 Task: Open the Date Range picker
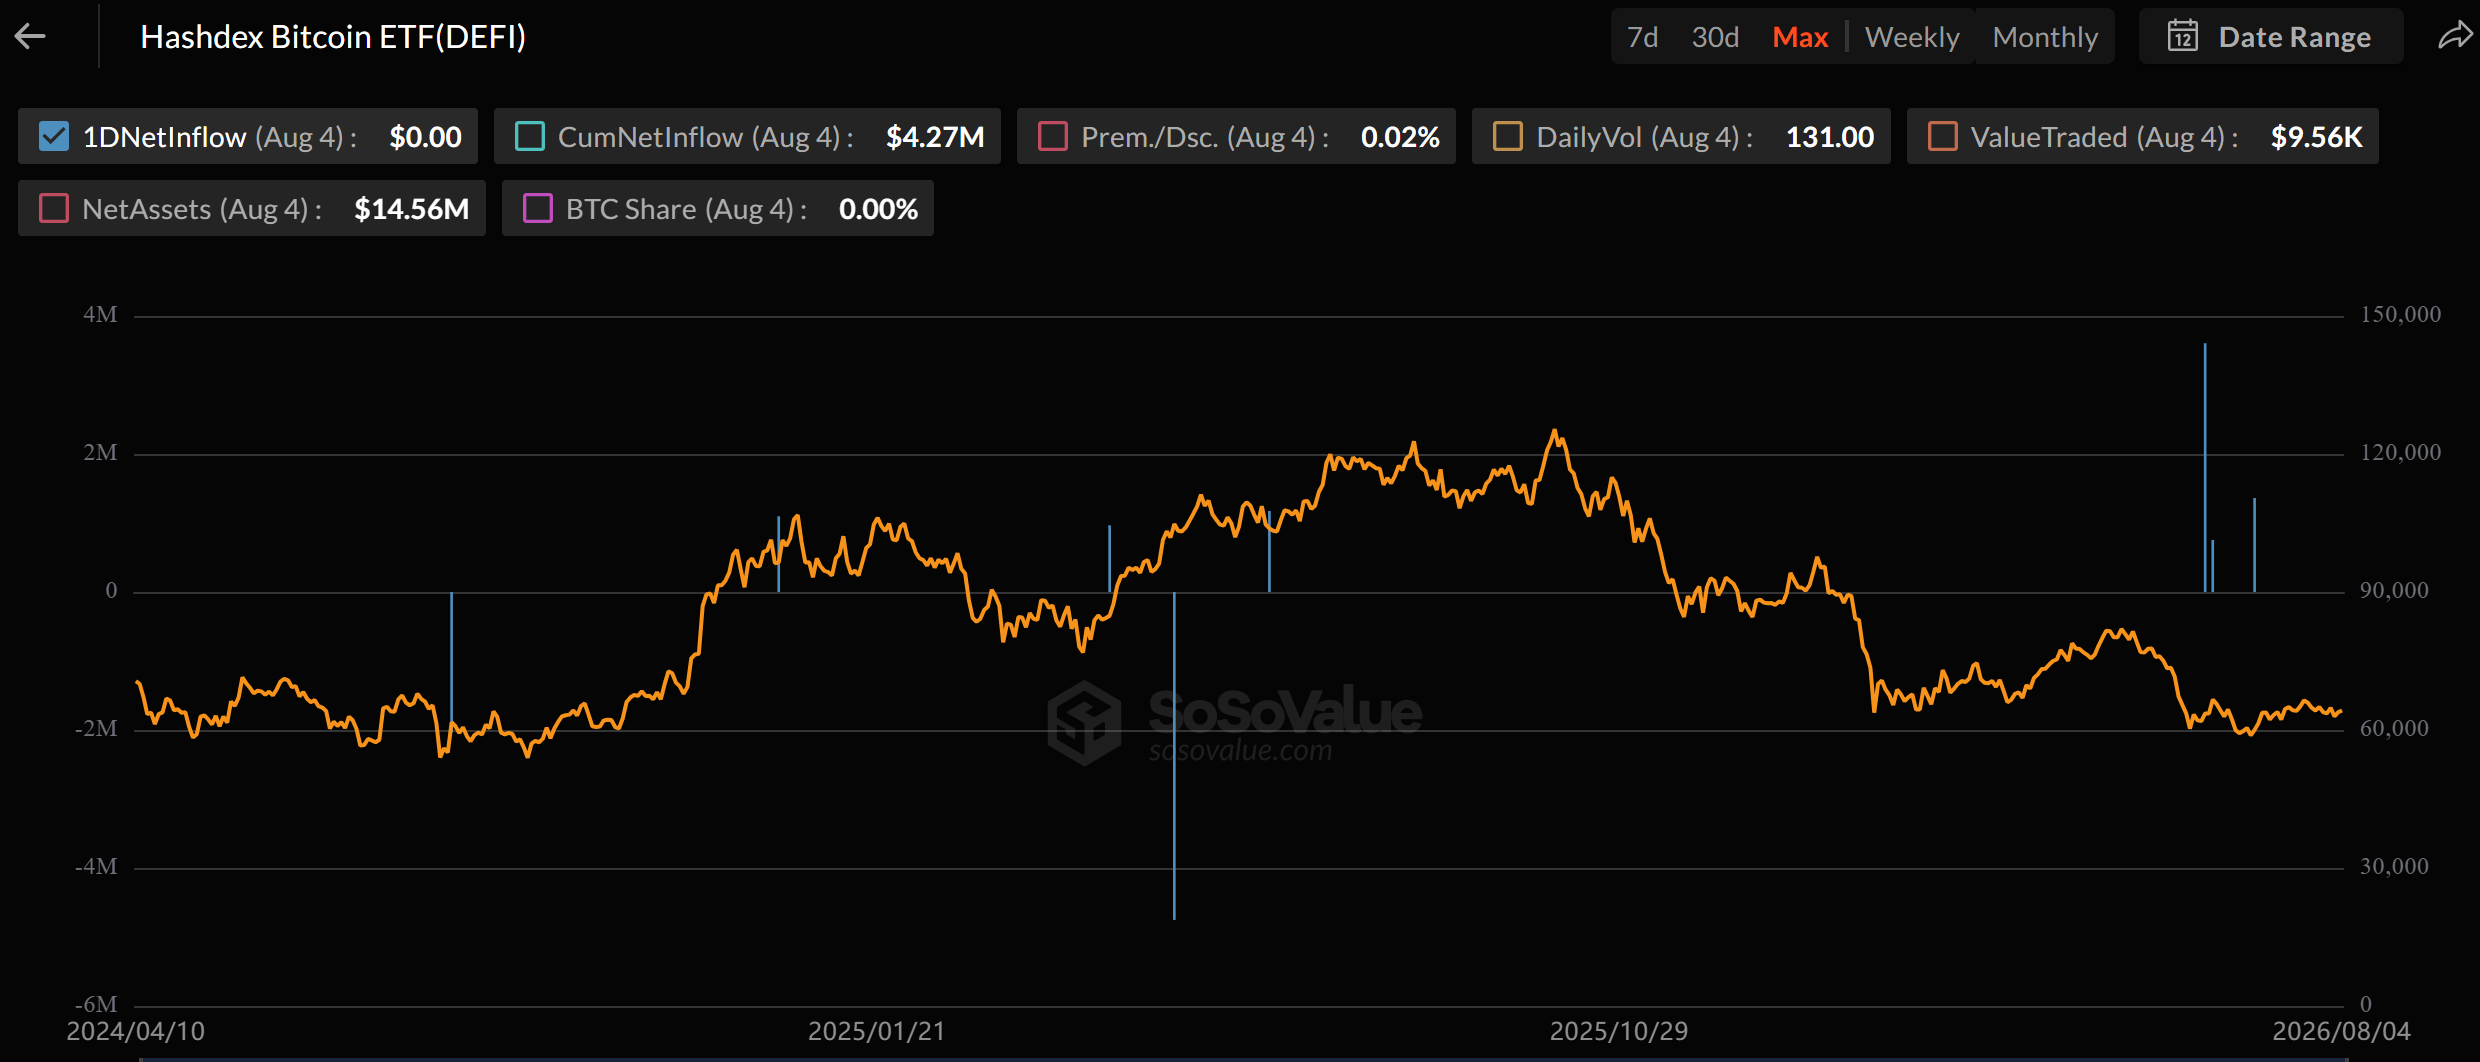(2270, 37)
